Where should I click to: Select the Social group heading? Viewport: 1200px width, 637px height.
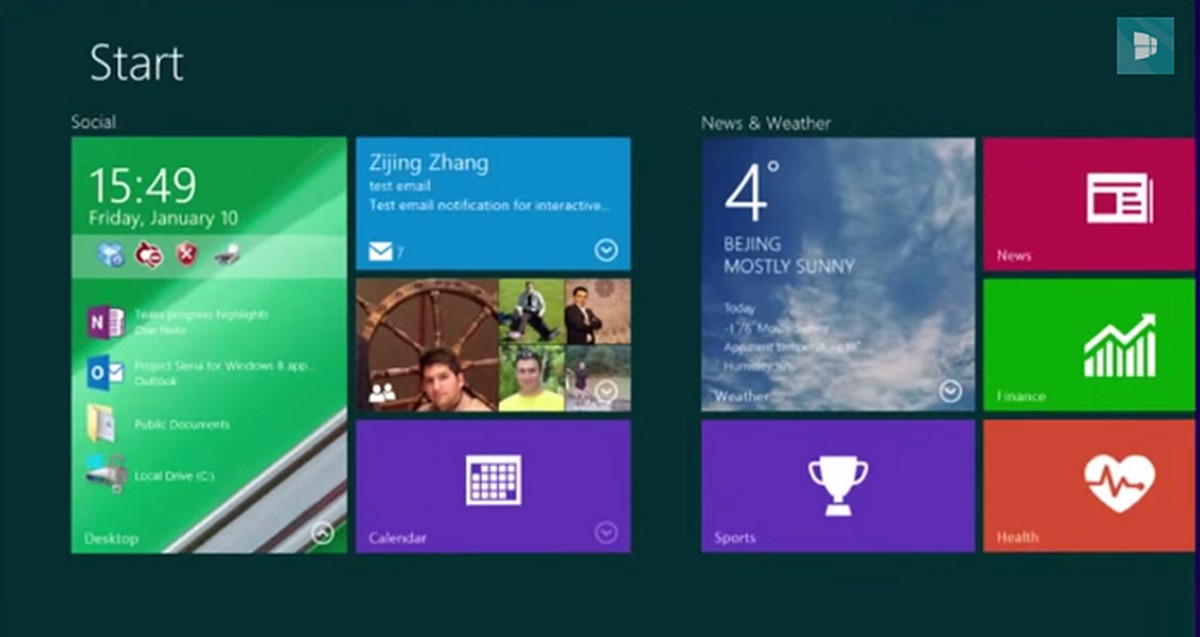pyautogui.click(x=94, y=121)
